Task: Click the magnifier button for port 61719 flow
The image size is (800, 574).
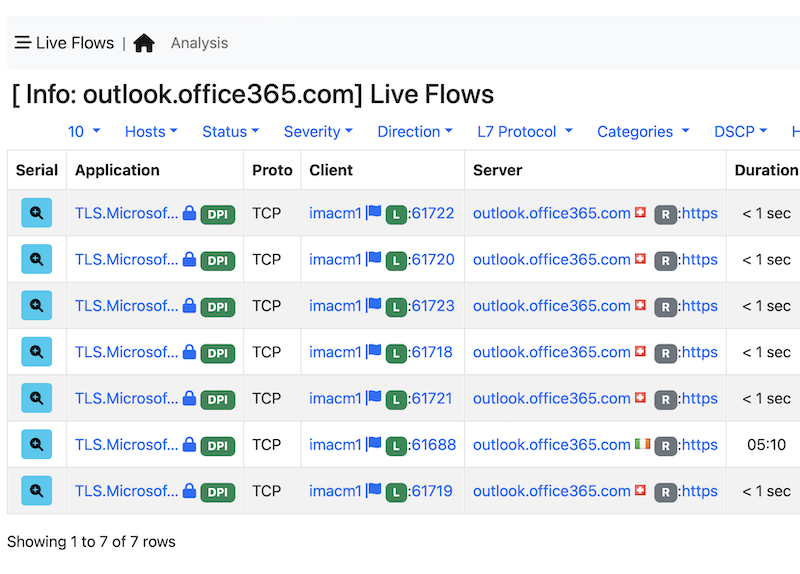Action: click(37, 491)
